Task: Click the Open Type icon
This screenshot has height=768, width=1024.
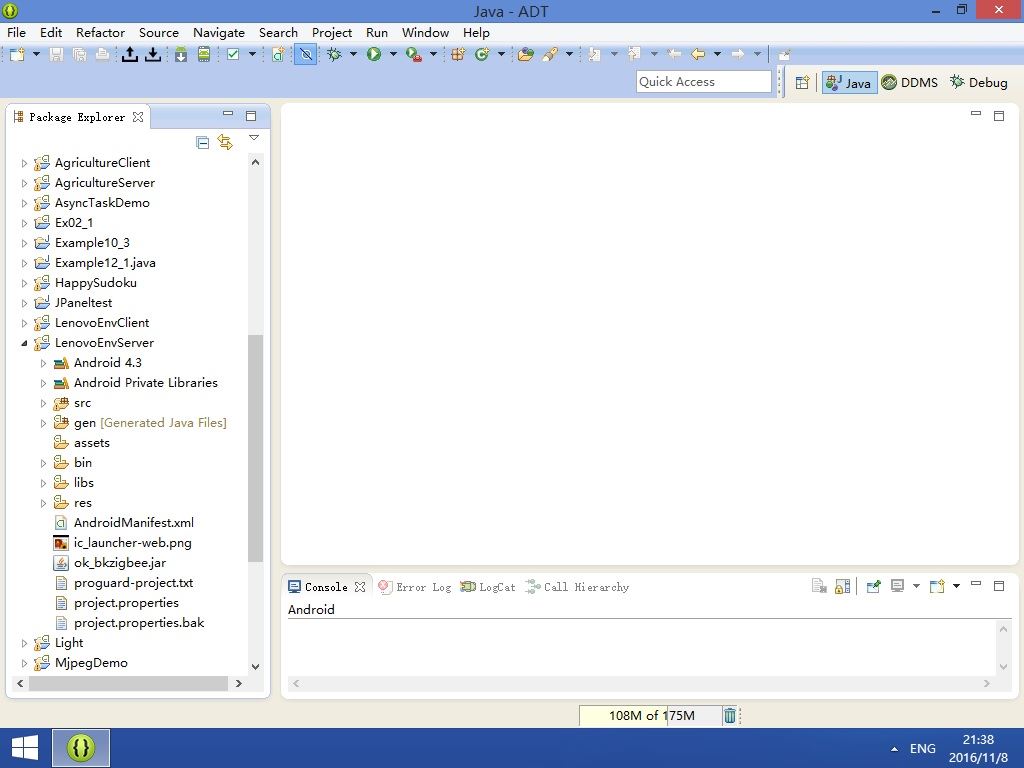Action: pyautogui.click(x=526, y=55)
